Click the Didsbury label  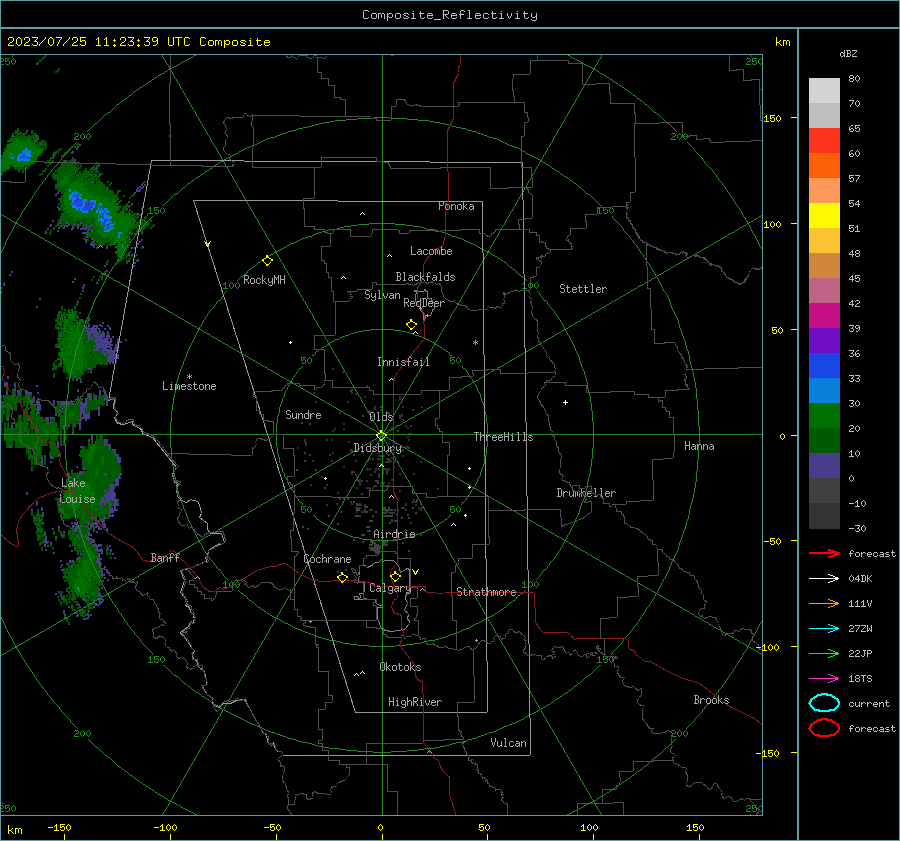pos(377,448)
